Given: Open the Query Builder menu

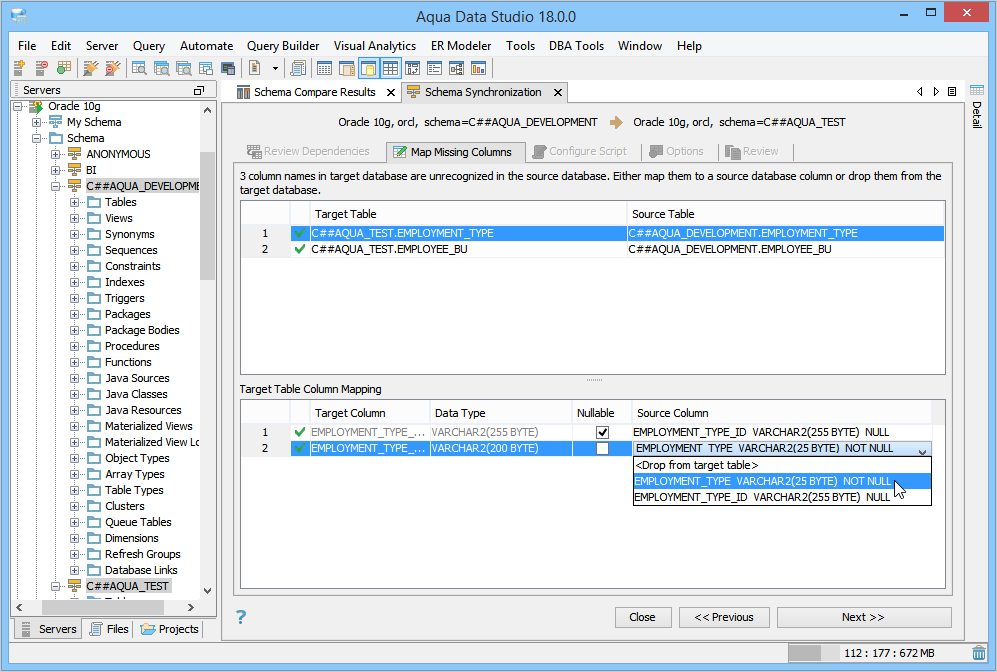Looking at the screenshot, I should pos(283,46).
